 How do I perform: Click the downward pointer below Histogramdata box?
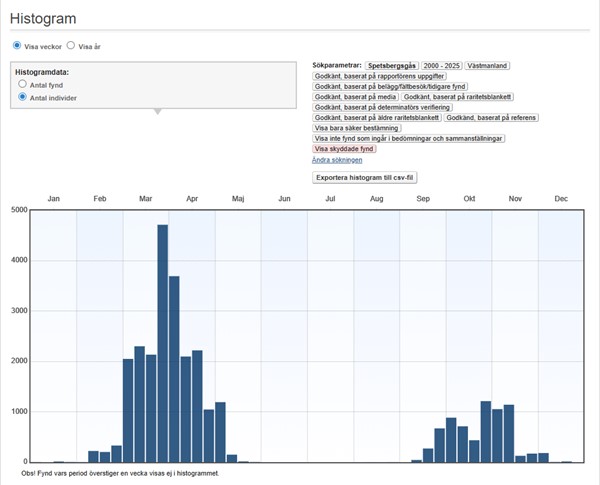(157, 111)
